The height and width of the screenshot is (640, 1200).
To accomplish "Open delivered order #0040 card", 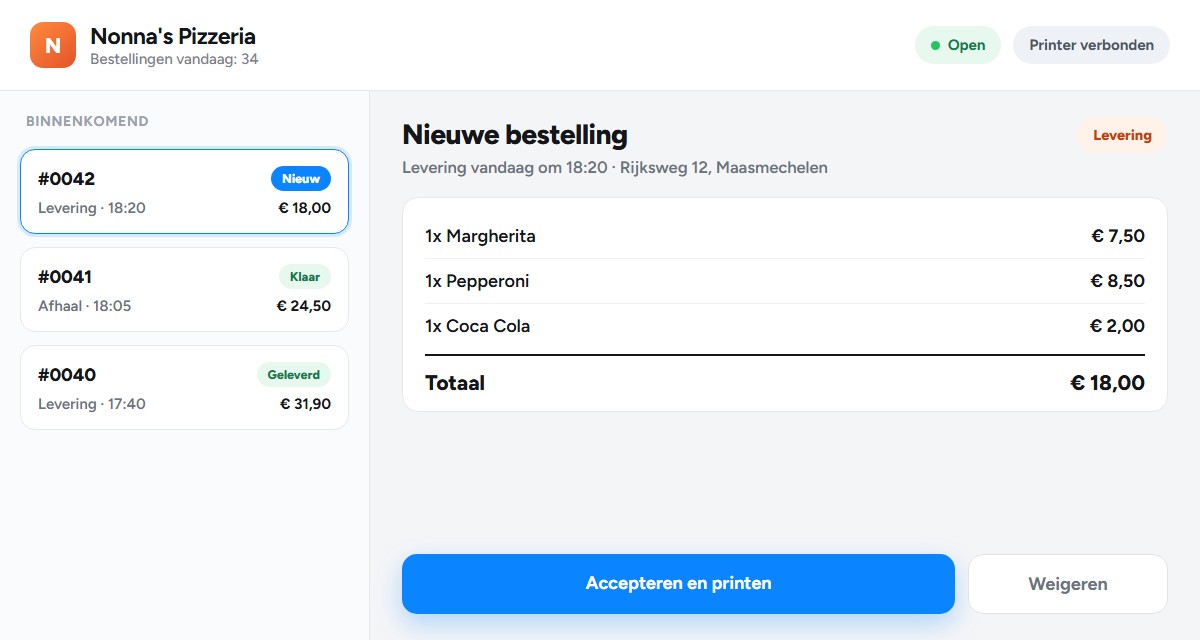I will pyautogui.click(x=184, y=388).
